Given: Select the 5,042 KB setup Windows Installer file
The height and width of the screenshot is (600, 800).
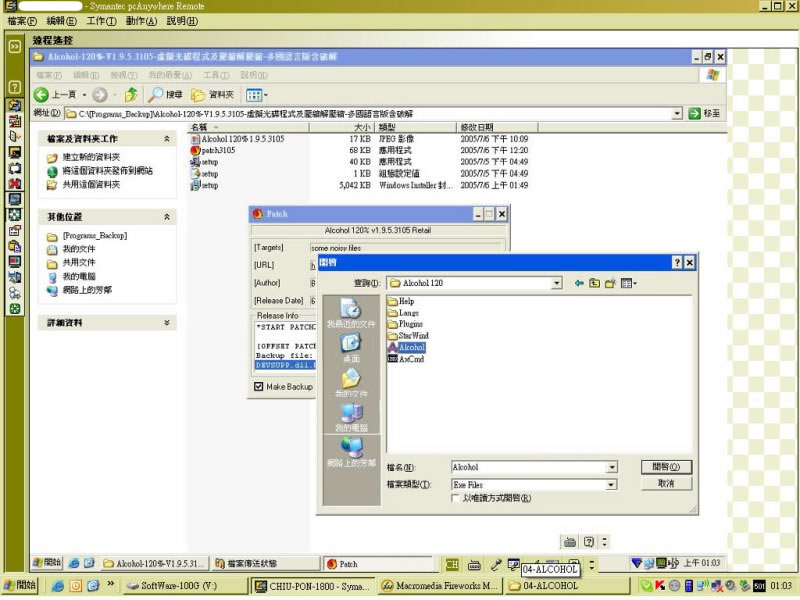Looking at the screenshot, I should pyautogui.click(x=205, y=185).
